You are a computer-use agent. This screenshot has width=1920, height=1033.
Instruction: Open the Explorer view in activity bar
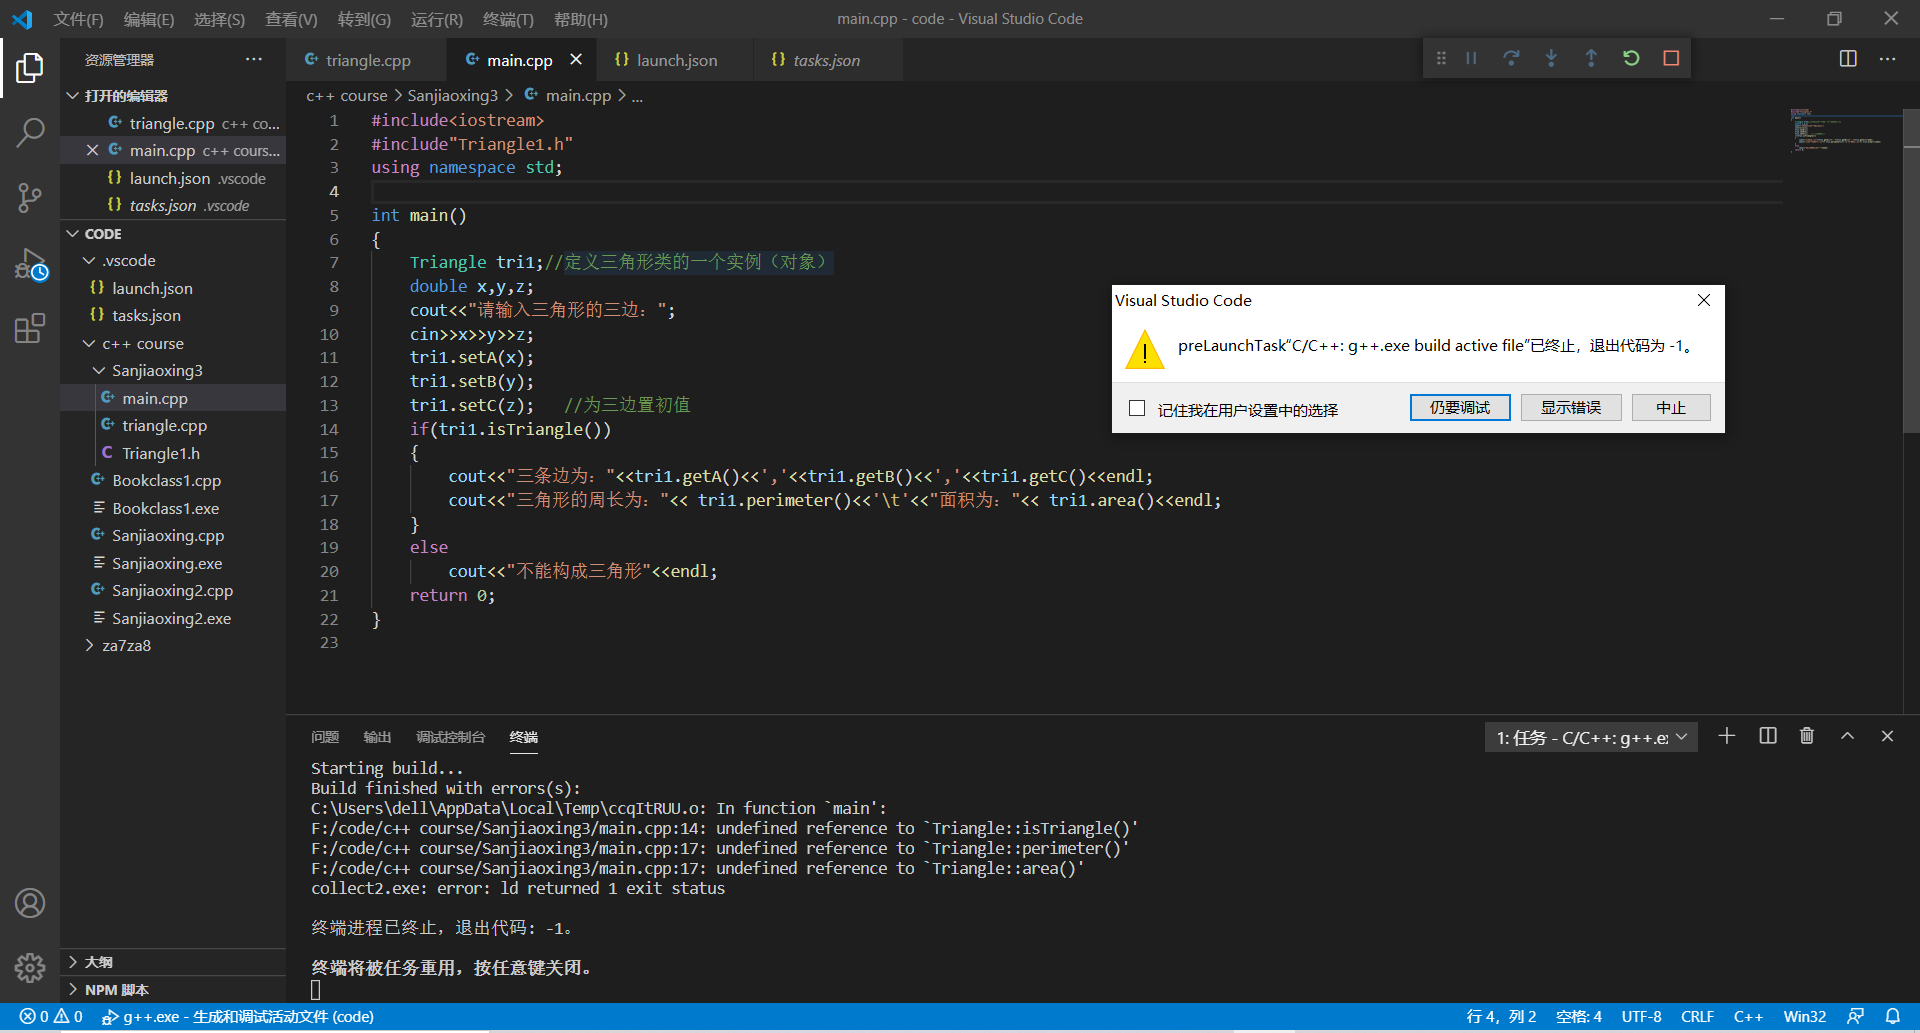pyautogui.click(x=30, y=68)
